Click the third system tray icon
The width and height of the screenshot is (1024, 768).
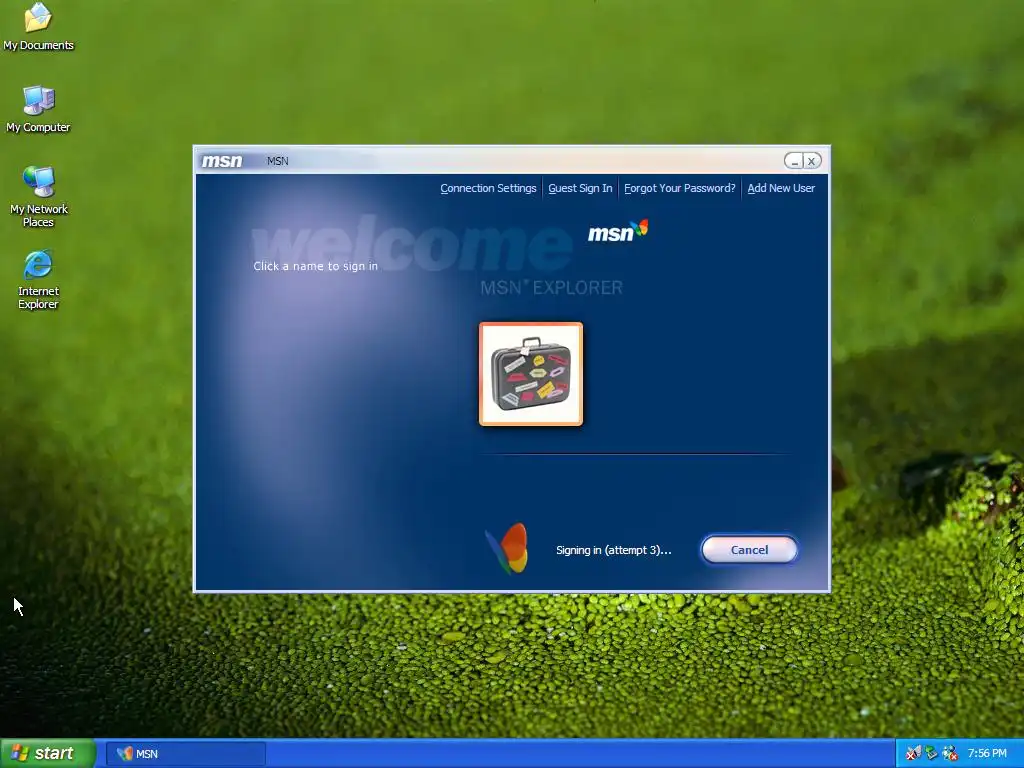[950, 754]
